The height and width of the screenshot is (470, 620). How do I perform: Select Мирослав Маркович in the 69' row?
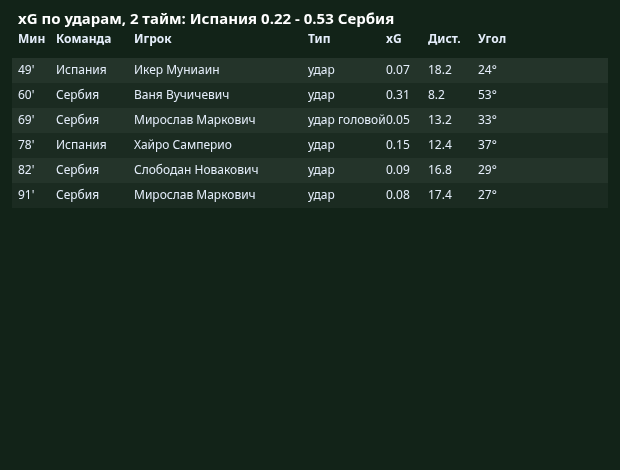(x=195, y=120)
